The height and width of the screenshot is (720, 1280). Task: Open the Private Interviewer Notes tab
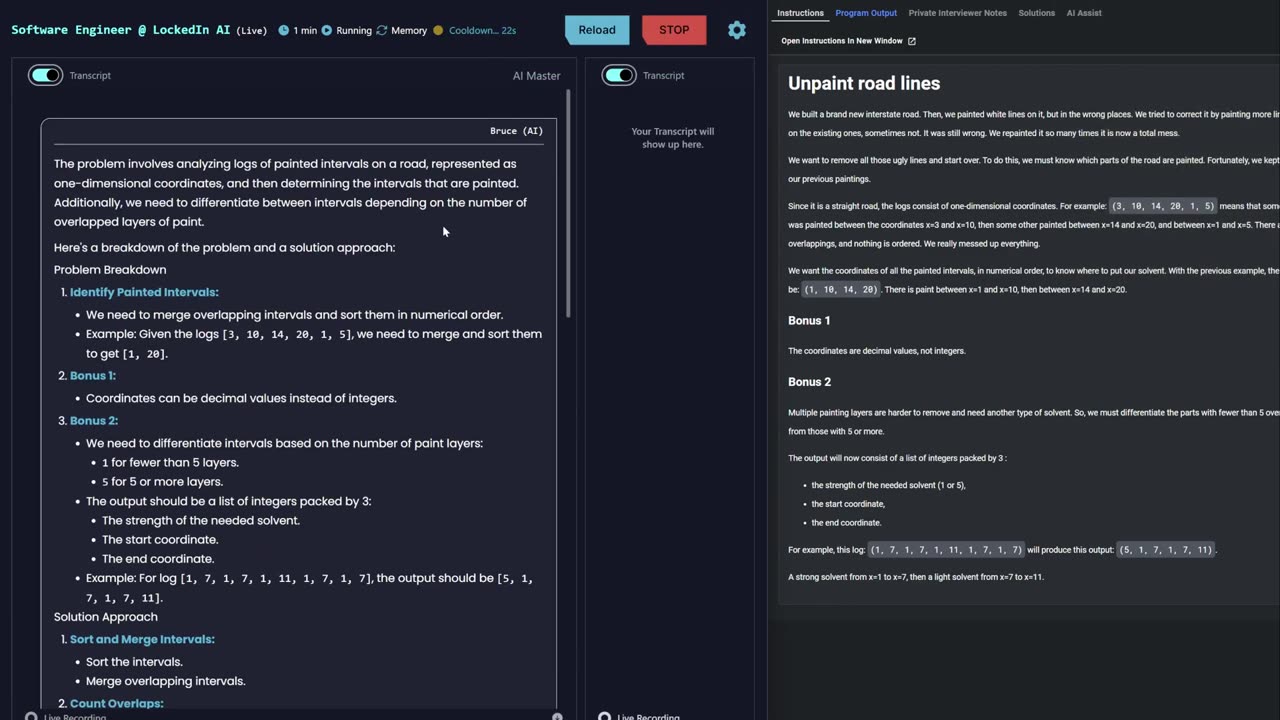[957, 13]
